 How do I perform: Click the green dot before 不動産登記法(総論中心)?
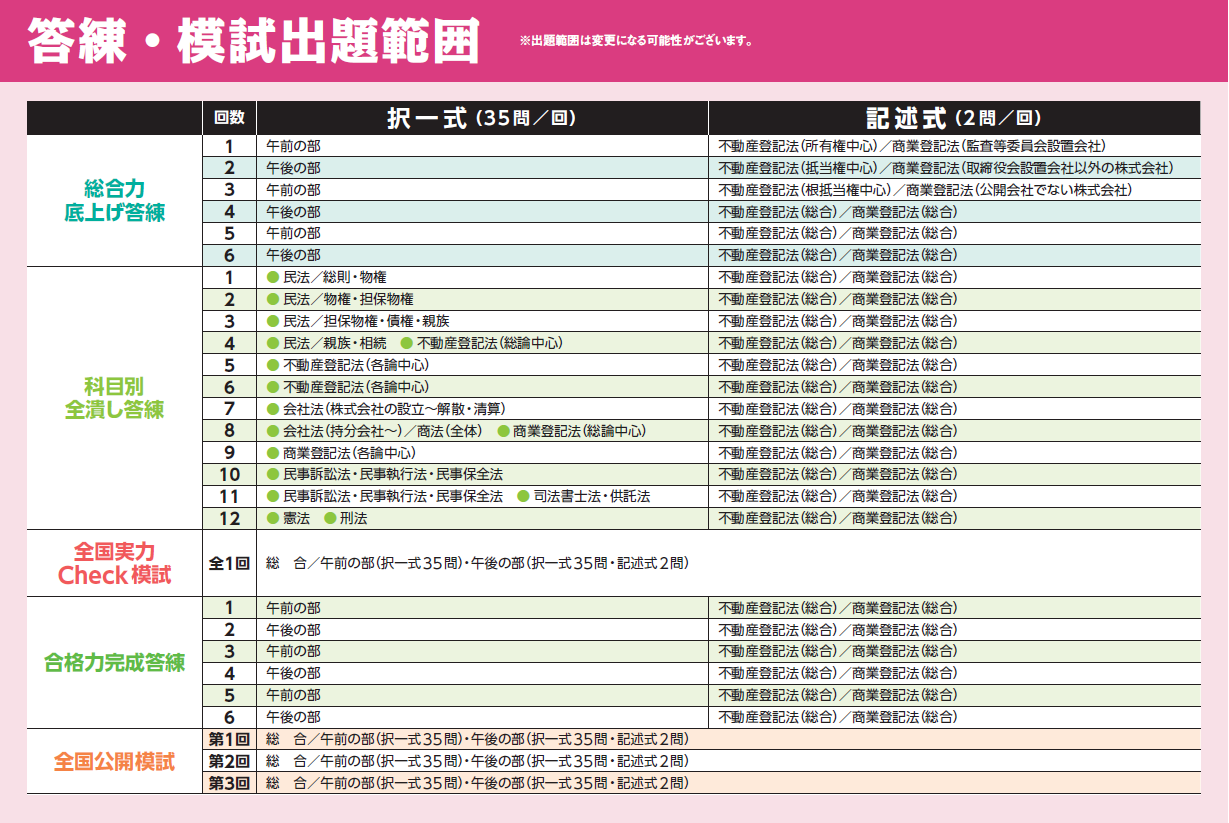tap(406, 343)
